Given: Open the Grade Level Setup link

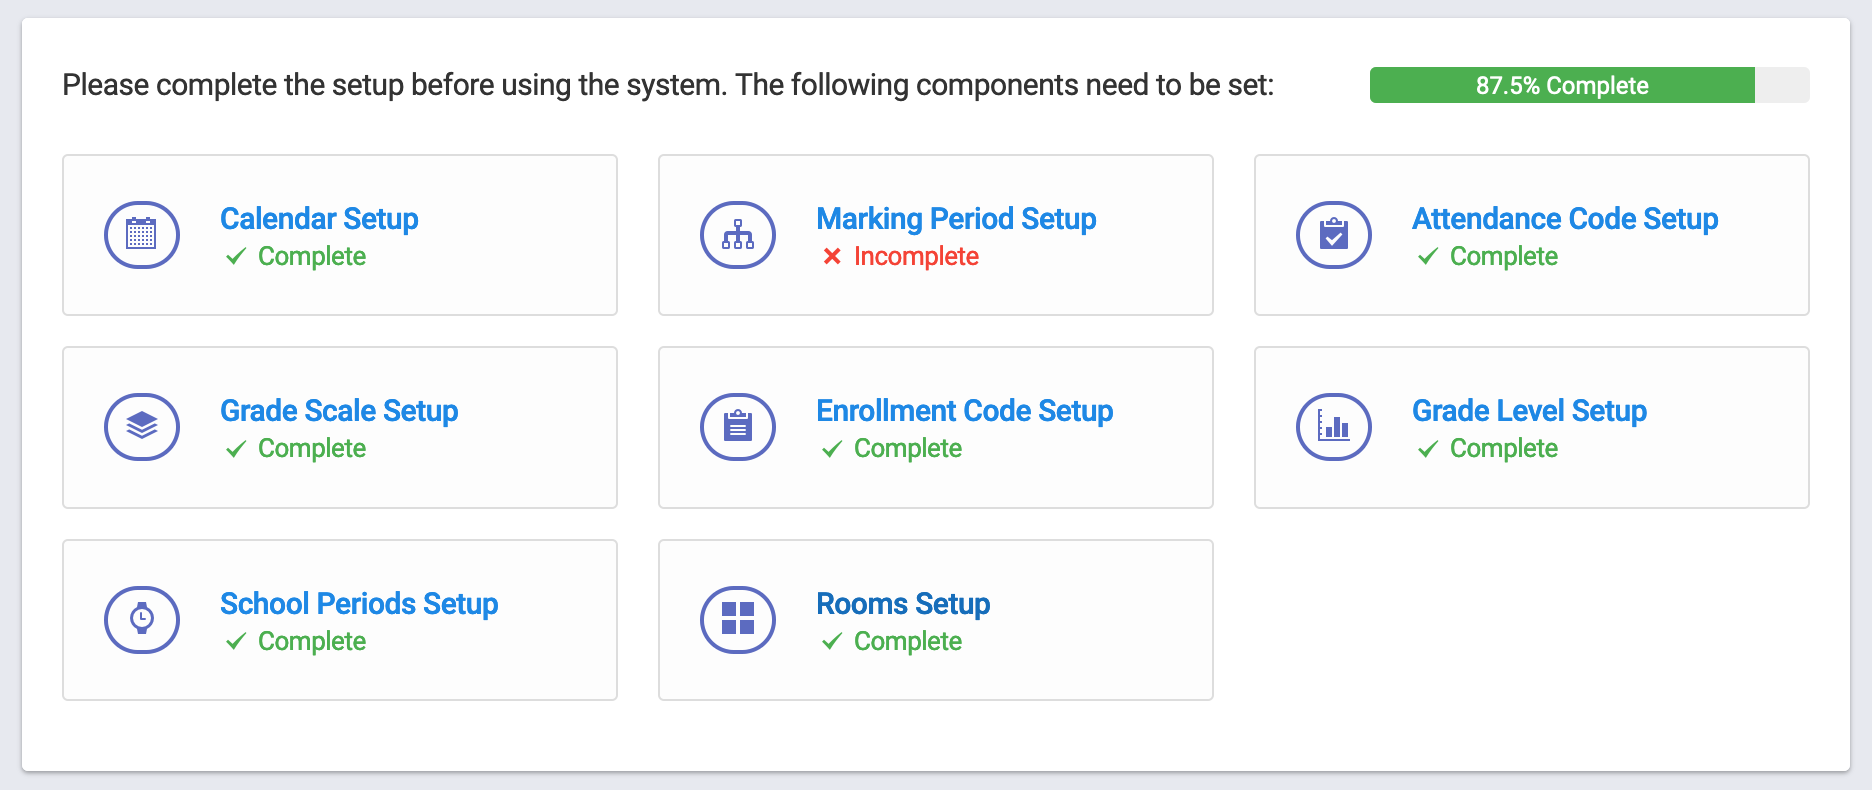Looking at the screenshot, I should click(x=1529, y=411).
